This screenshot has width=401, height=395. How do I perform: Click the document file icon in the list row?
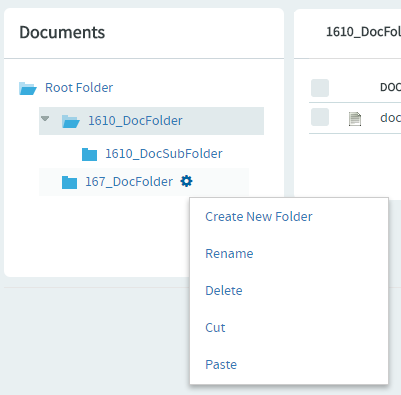click(355, 119)
